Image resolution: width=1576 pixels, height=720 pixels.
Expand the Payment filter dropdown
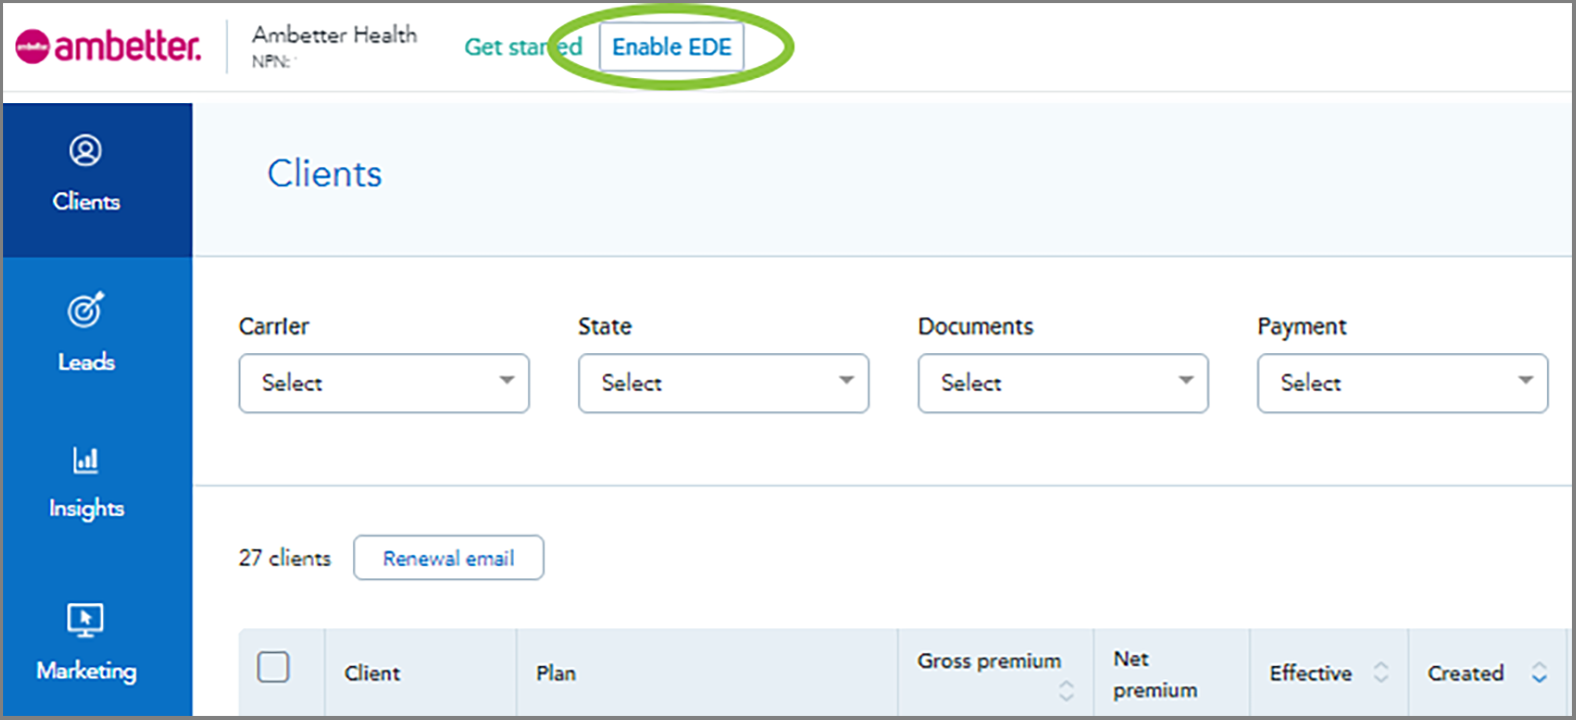[x=1402, y=383]
